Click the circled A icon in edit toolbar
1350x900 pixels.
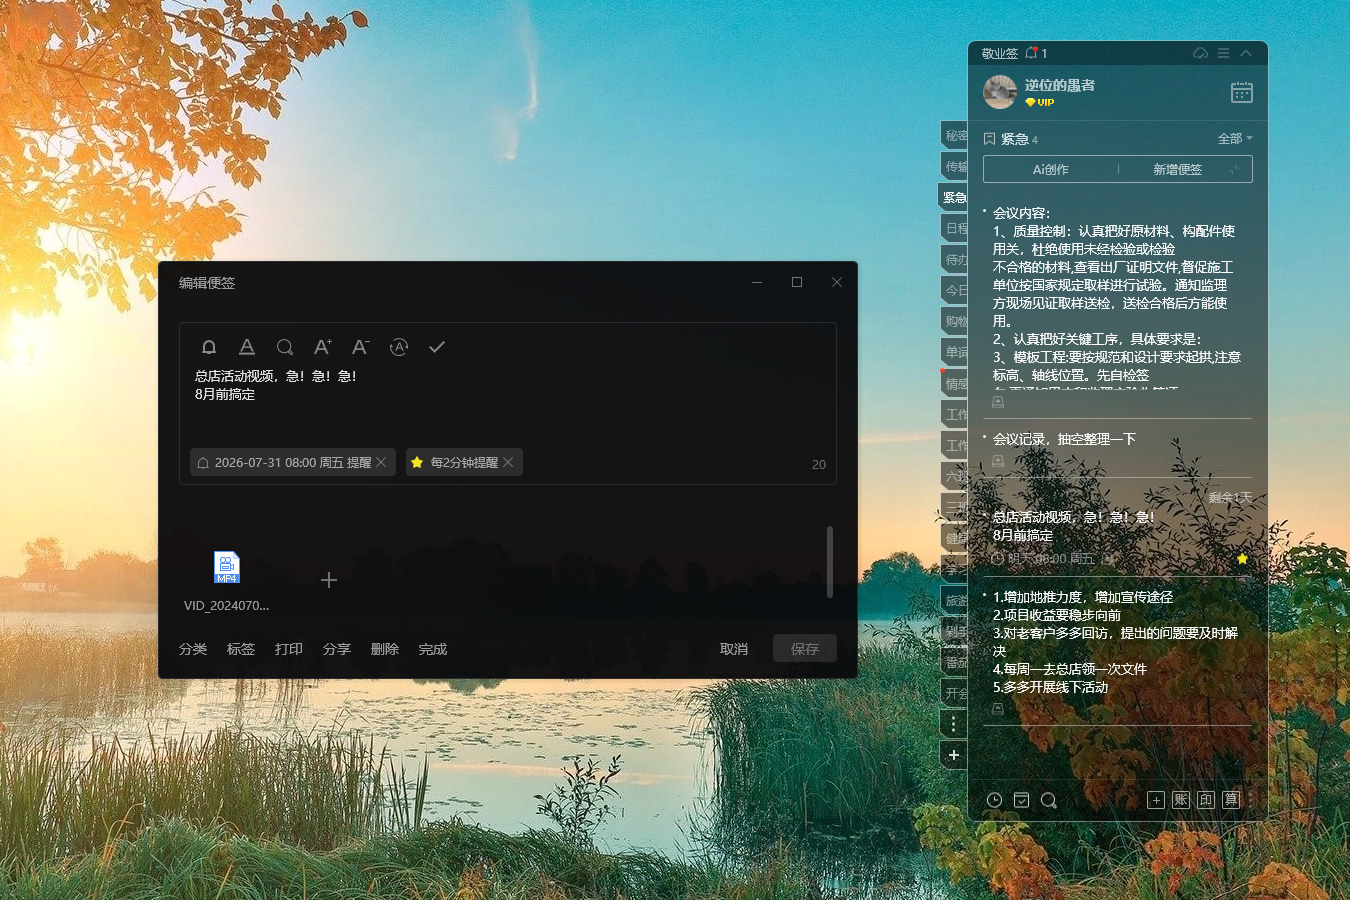point(399,347)
